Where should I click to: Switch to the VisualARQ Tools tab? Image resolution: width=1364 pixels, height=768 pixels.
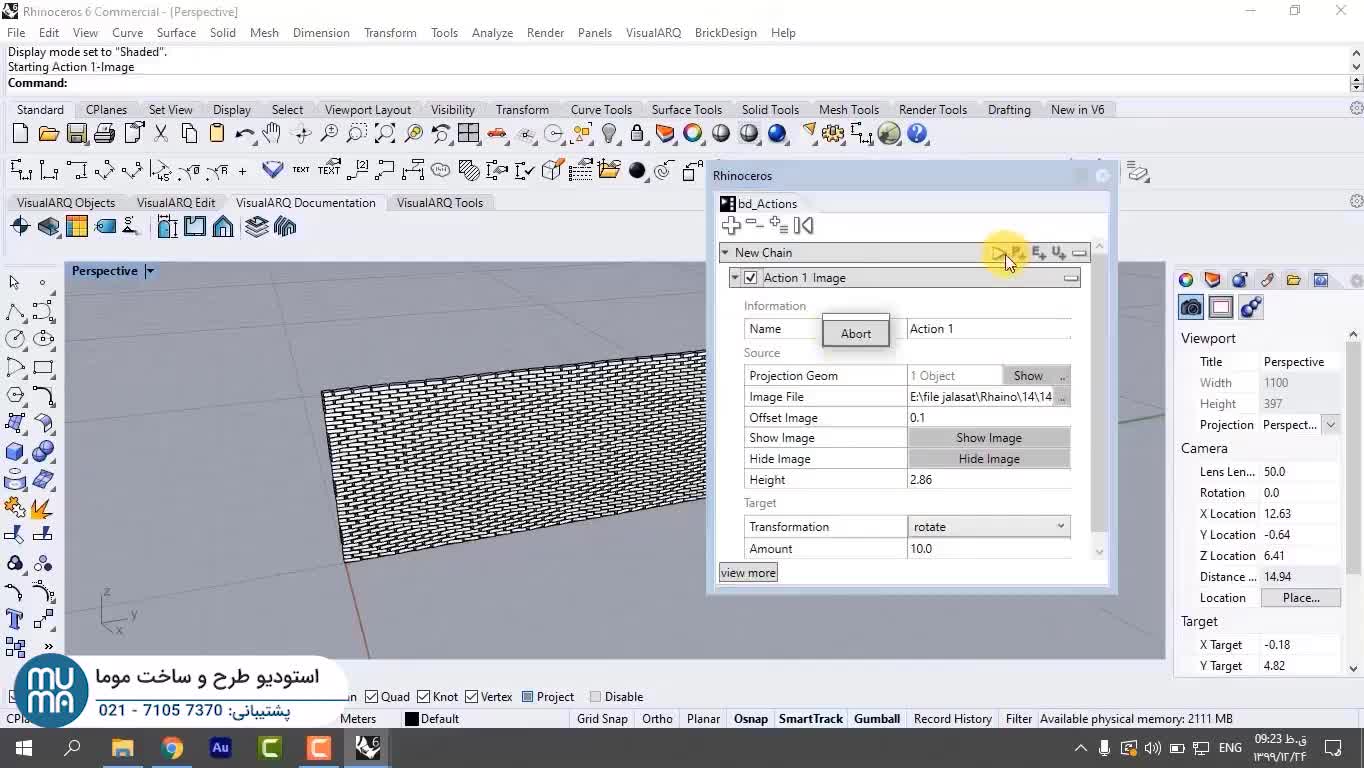point(439,203)
